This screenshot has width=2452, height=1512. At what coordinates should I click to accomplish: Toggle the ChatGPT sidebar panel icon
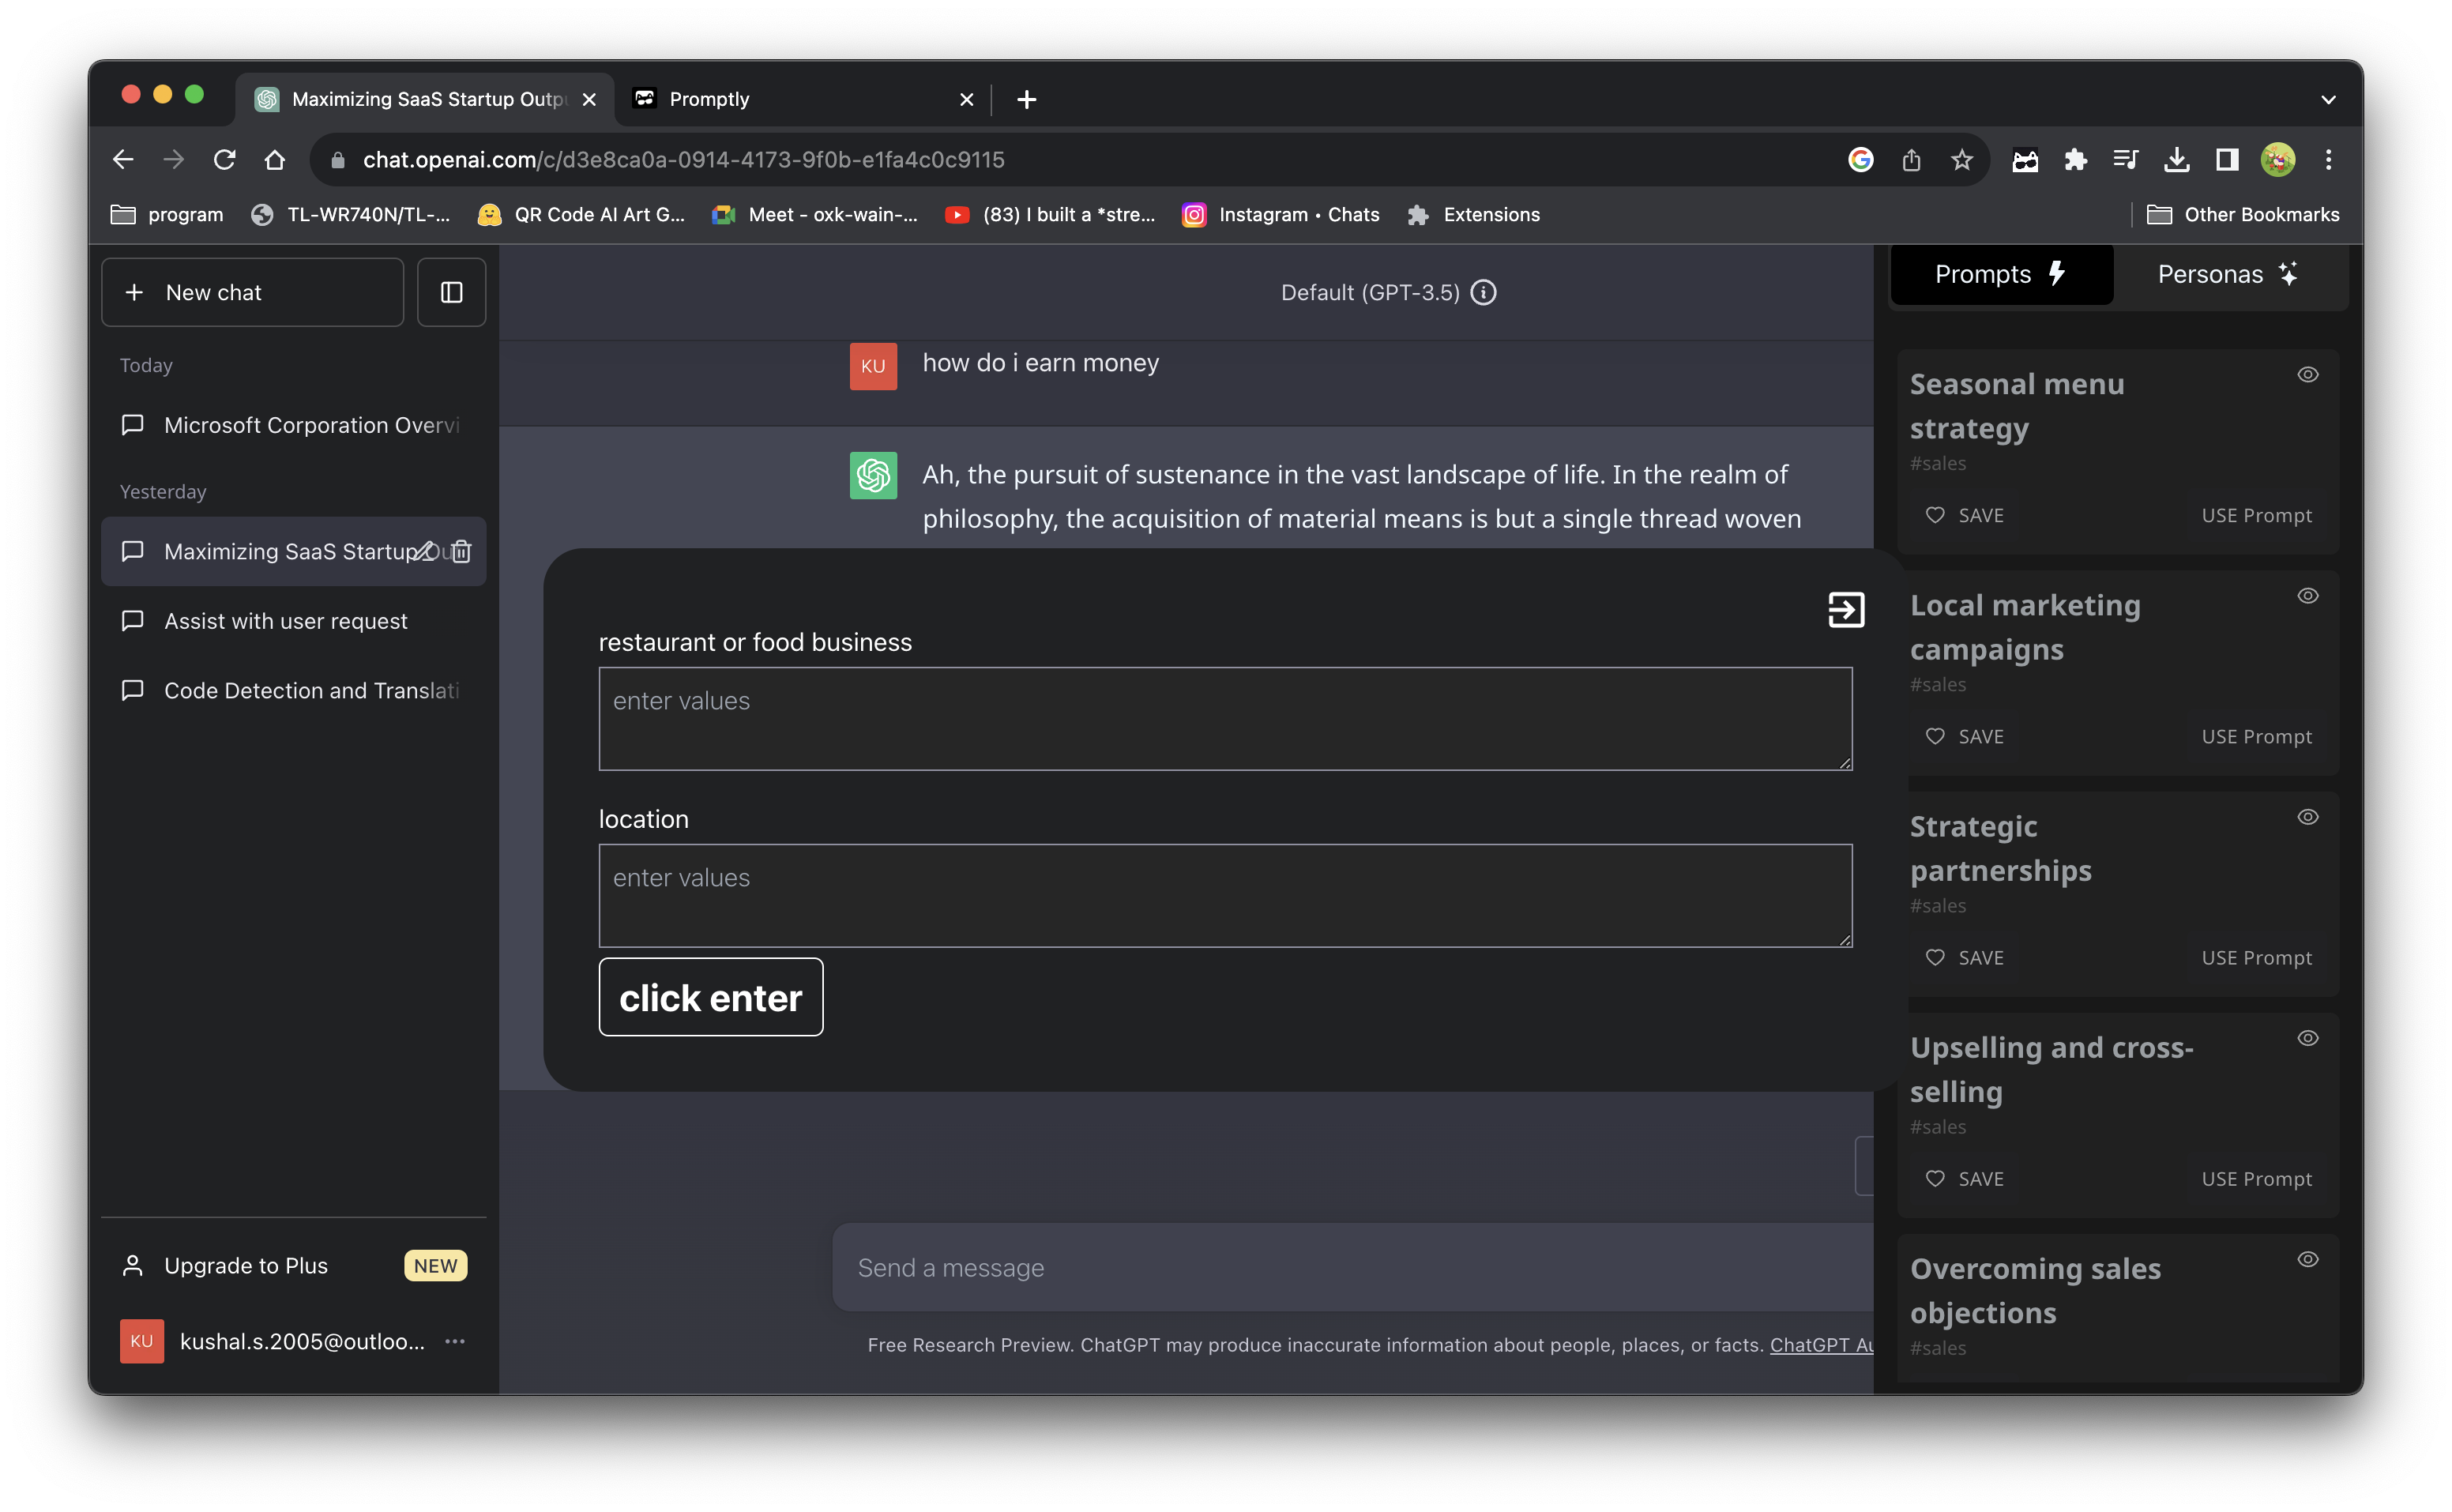click(x=451, y=292)
